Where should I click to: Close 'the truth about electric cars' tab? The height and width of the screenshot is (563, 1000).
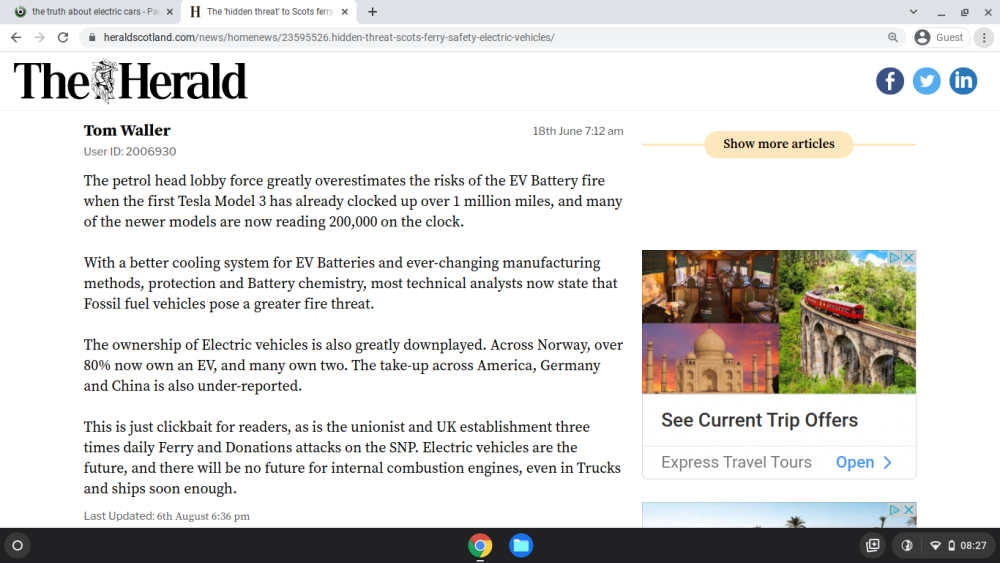170,11
